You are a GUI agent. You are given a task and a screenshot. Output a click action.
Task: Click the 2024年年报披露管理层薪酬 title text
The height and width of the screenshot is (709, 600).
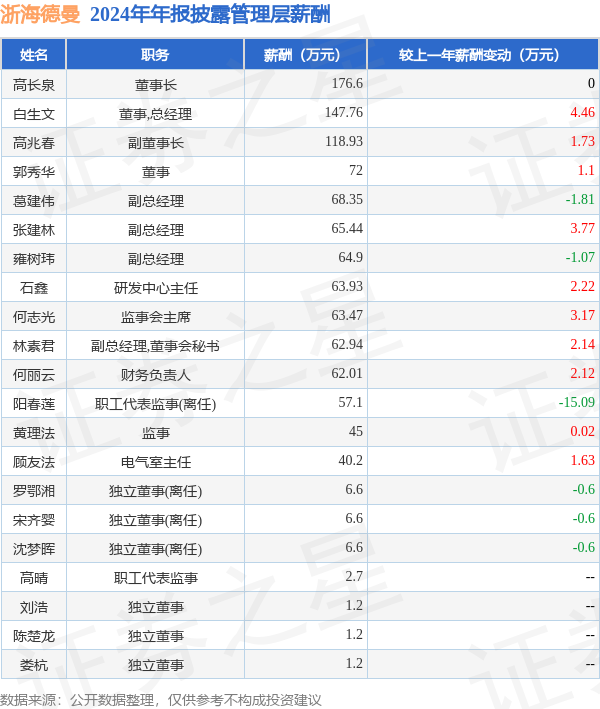pos(210,14)
